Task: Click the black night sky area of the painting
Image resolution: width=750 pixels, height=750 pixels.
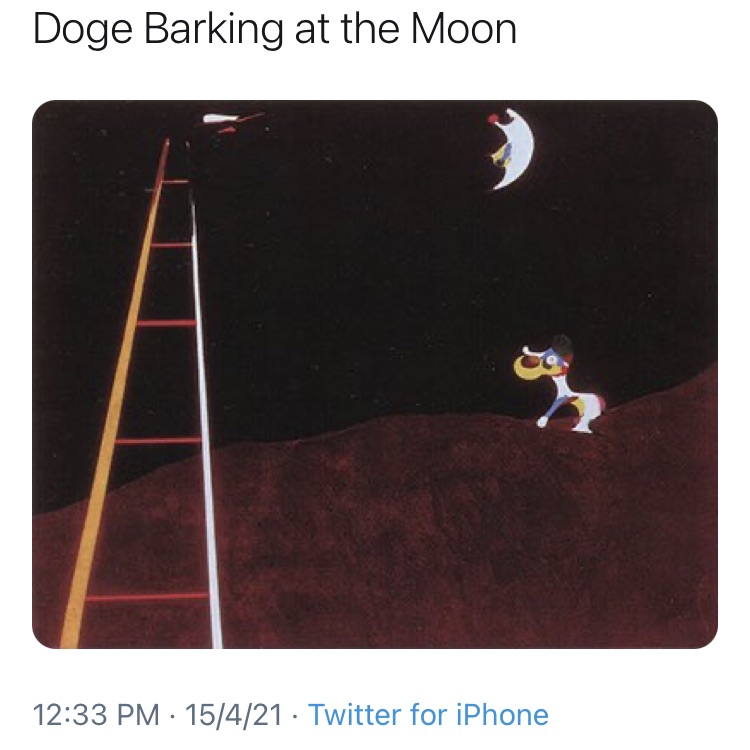Action: coord(350,250)
